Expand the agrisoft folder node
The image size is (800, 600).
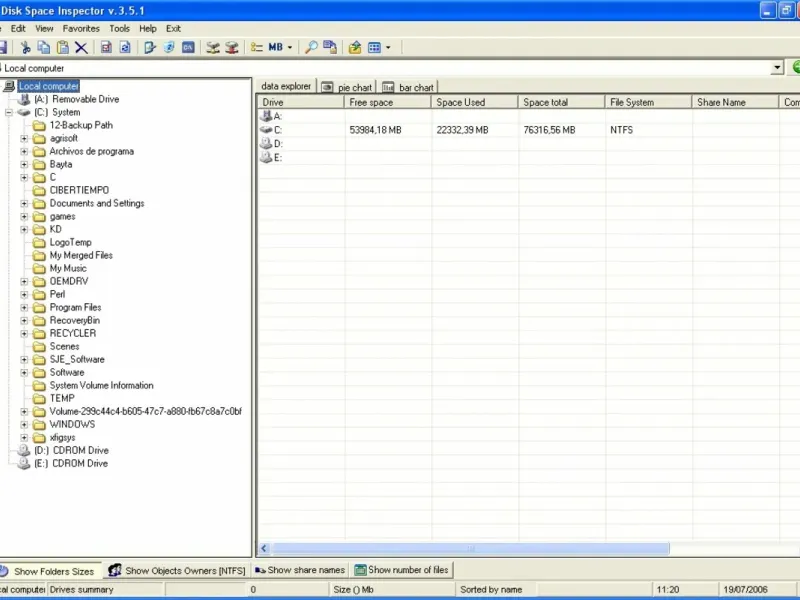pos(24,138)
